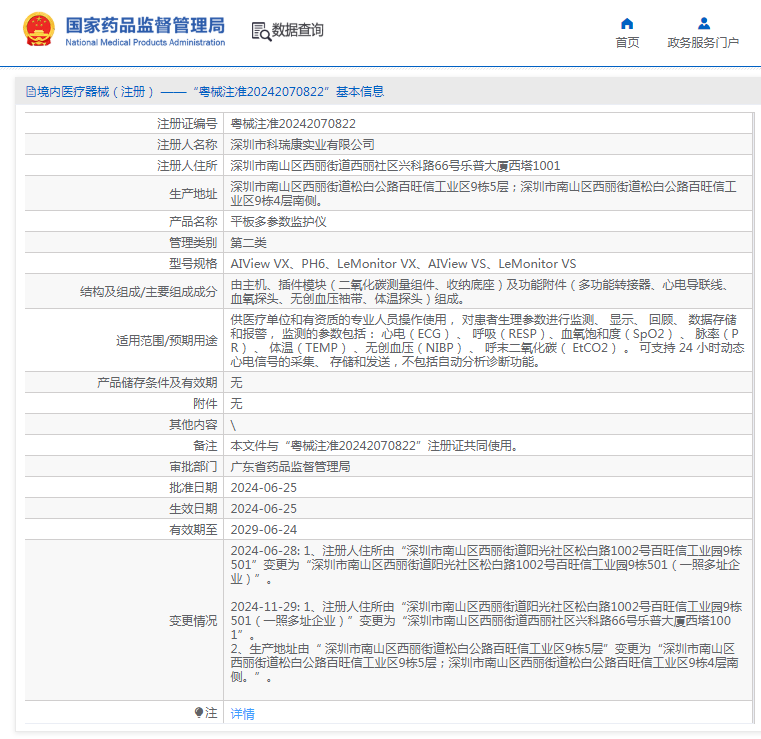Click the 有效期至 row label
The height and width of the screenshot is (739, 761).
[193, 529]
